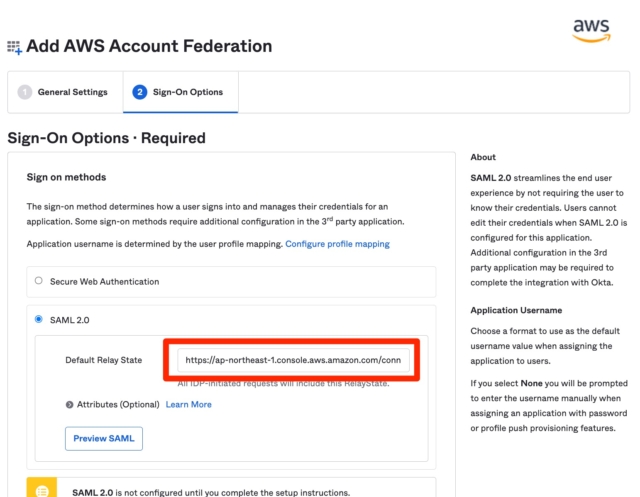Open the Sign-On Options tab
The width and height of the screenshot is (640, 497).
click(180, 92)
